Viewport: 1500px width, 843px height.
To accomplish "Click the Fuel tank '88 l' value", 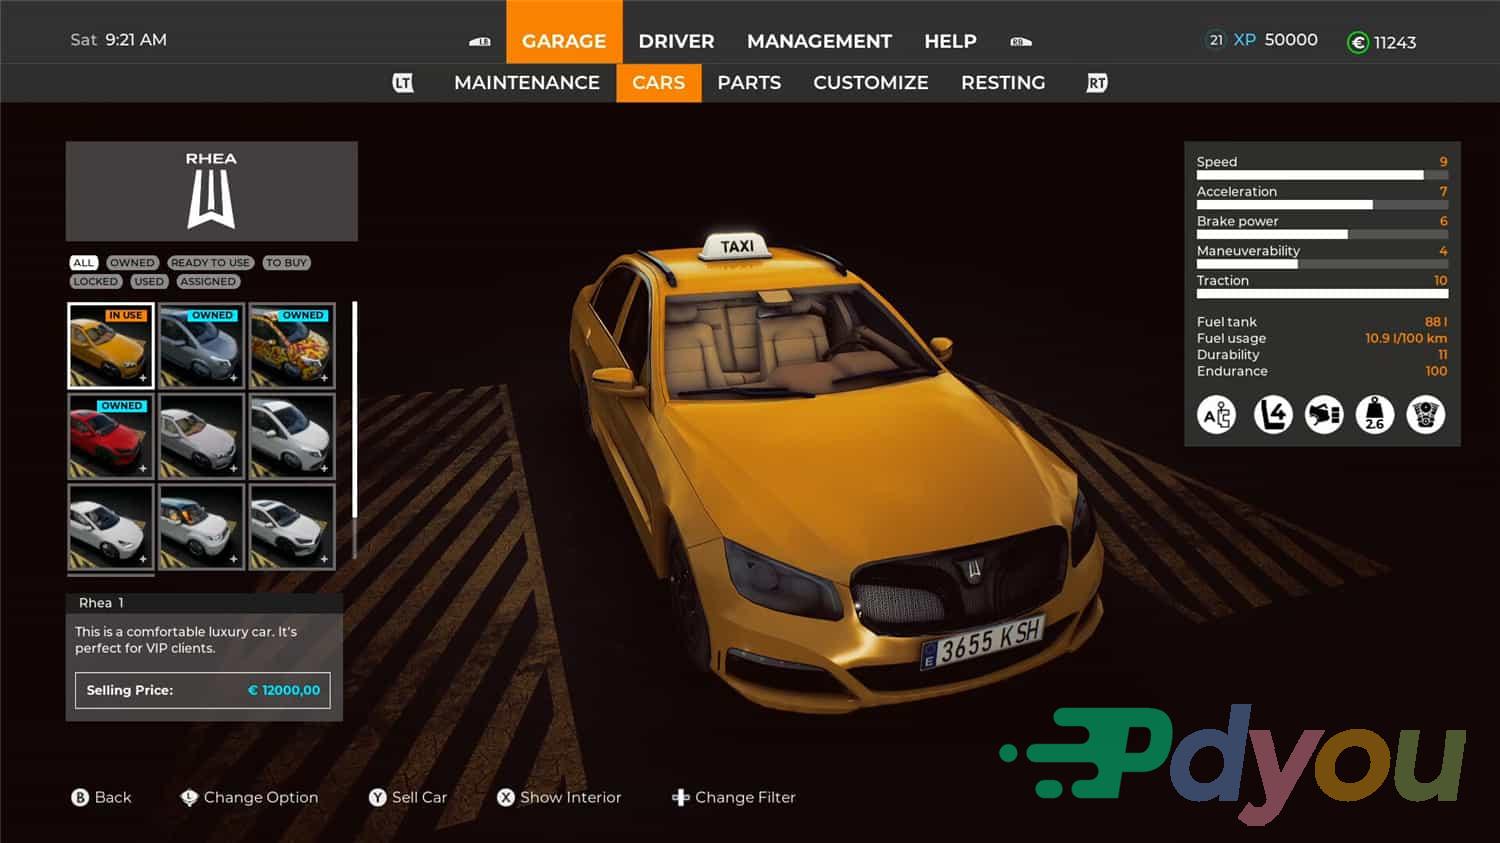I will (1436, 322).
